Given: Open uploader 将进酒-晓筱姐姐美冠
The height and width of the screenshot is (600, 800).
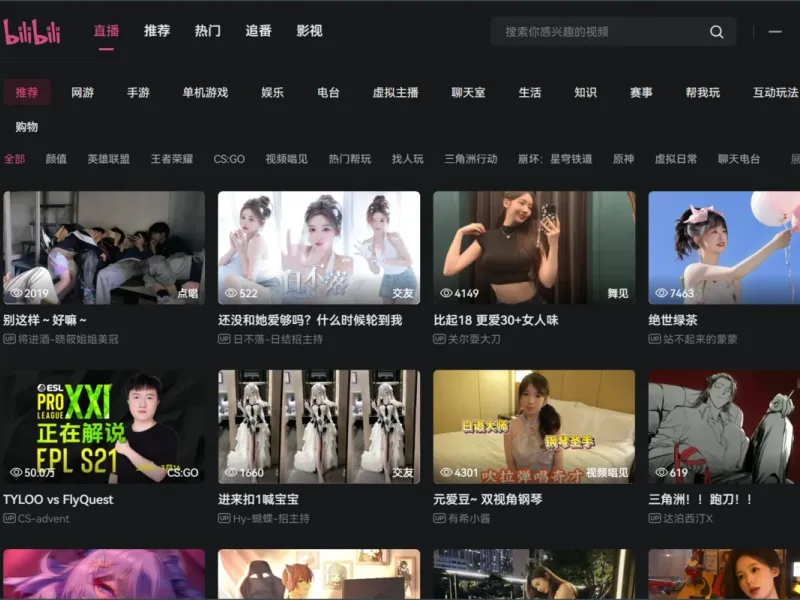Looking at the screenshot, I should (68, 339).
